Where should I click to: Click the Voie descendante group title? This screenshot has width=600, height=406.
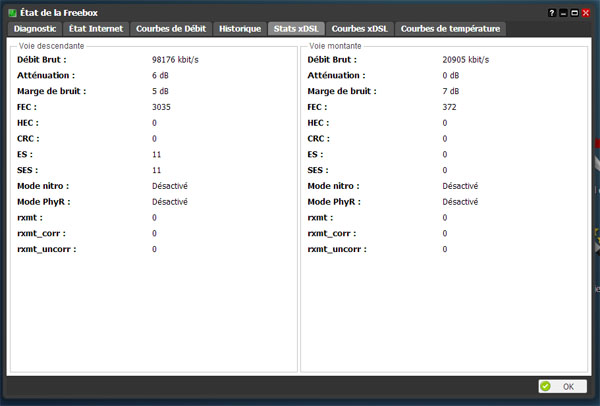coord(51,46)
